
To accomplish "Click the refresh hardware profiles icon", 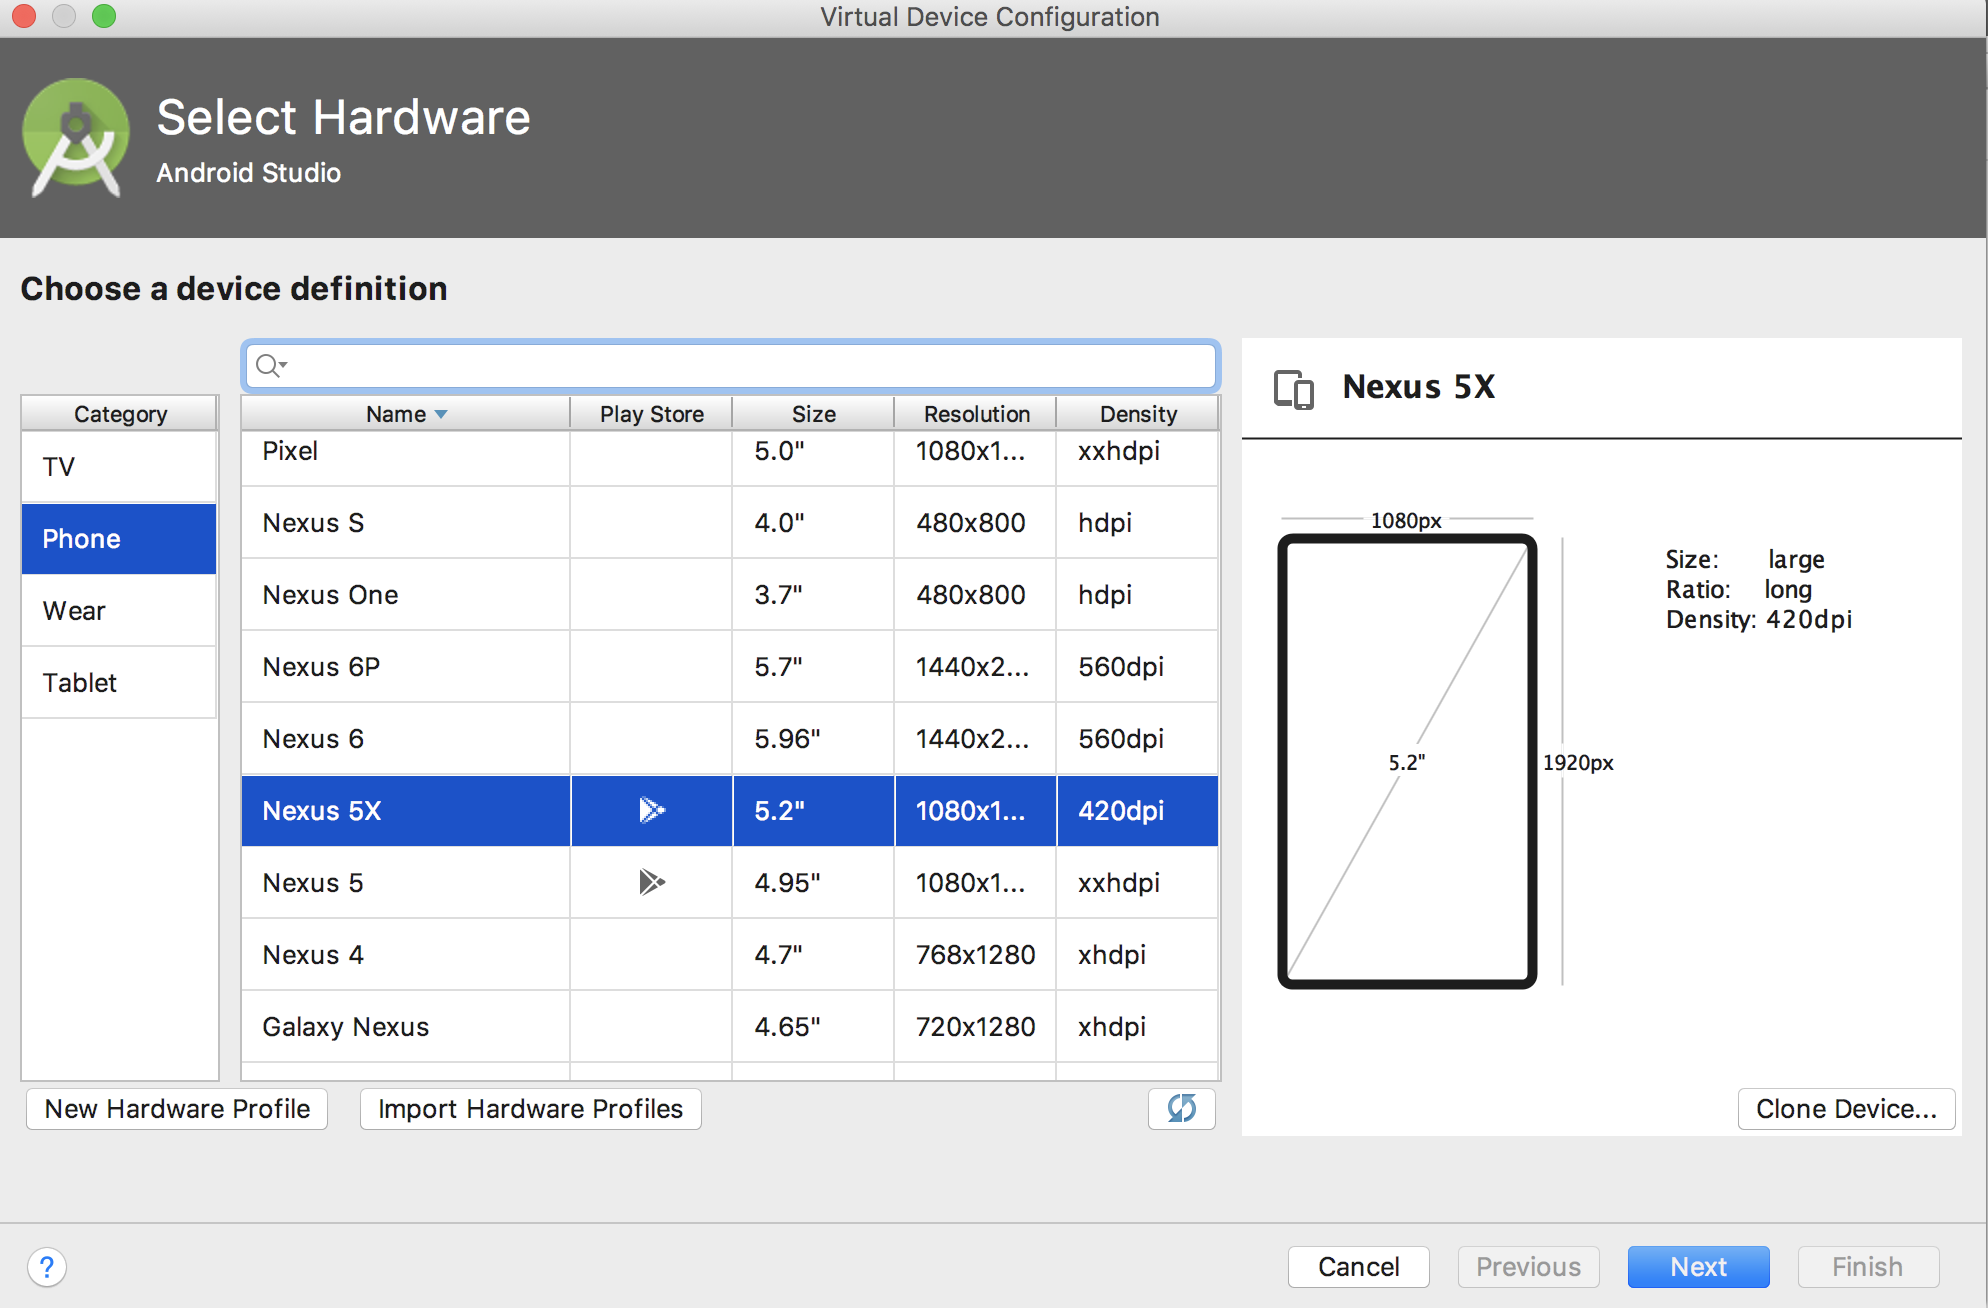I will pyautogui.click(x=1181, y=1108).
